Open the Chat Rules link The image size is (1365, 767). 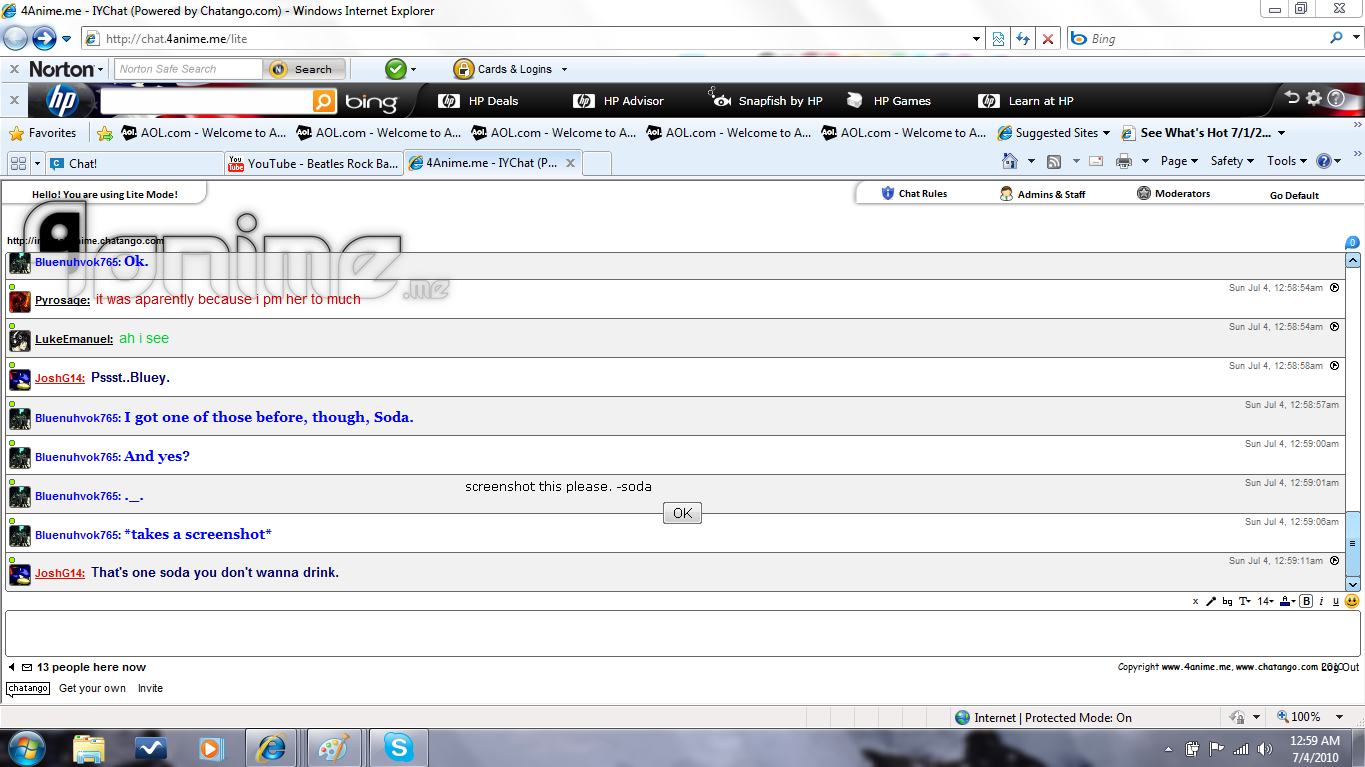[914, 193]
